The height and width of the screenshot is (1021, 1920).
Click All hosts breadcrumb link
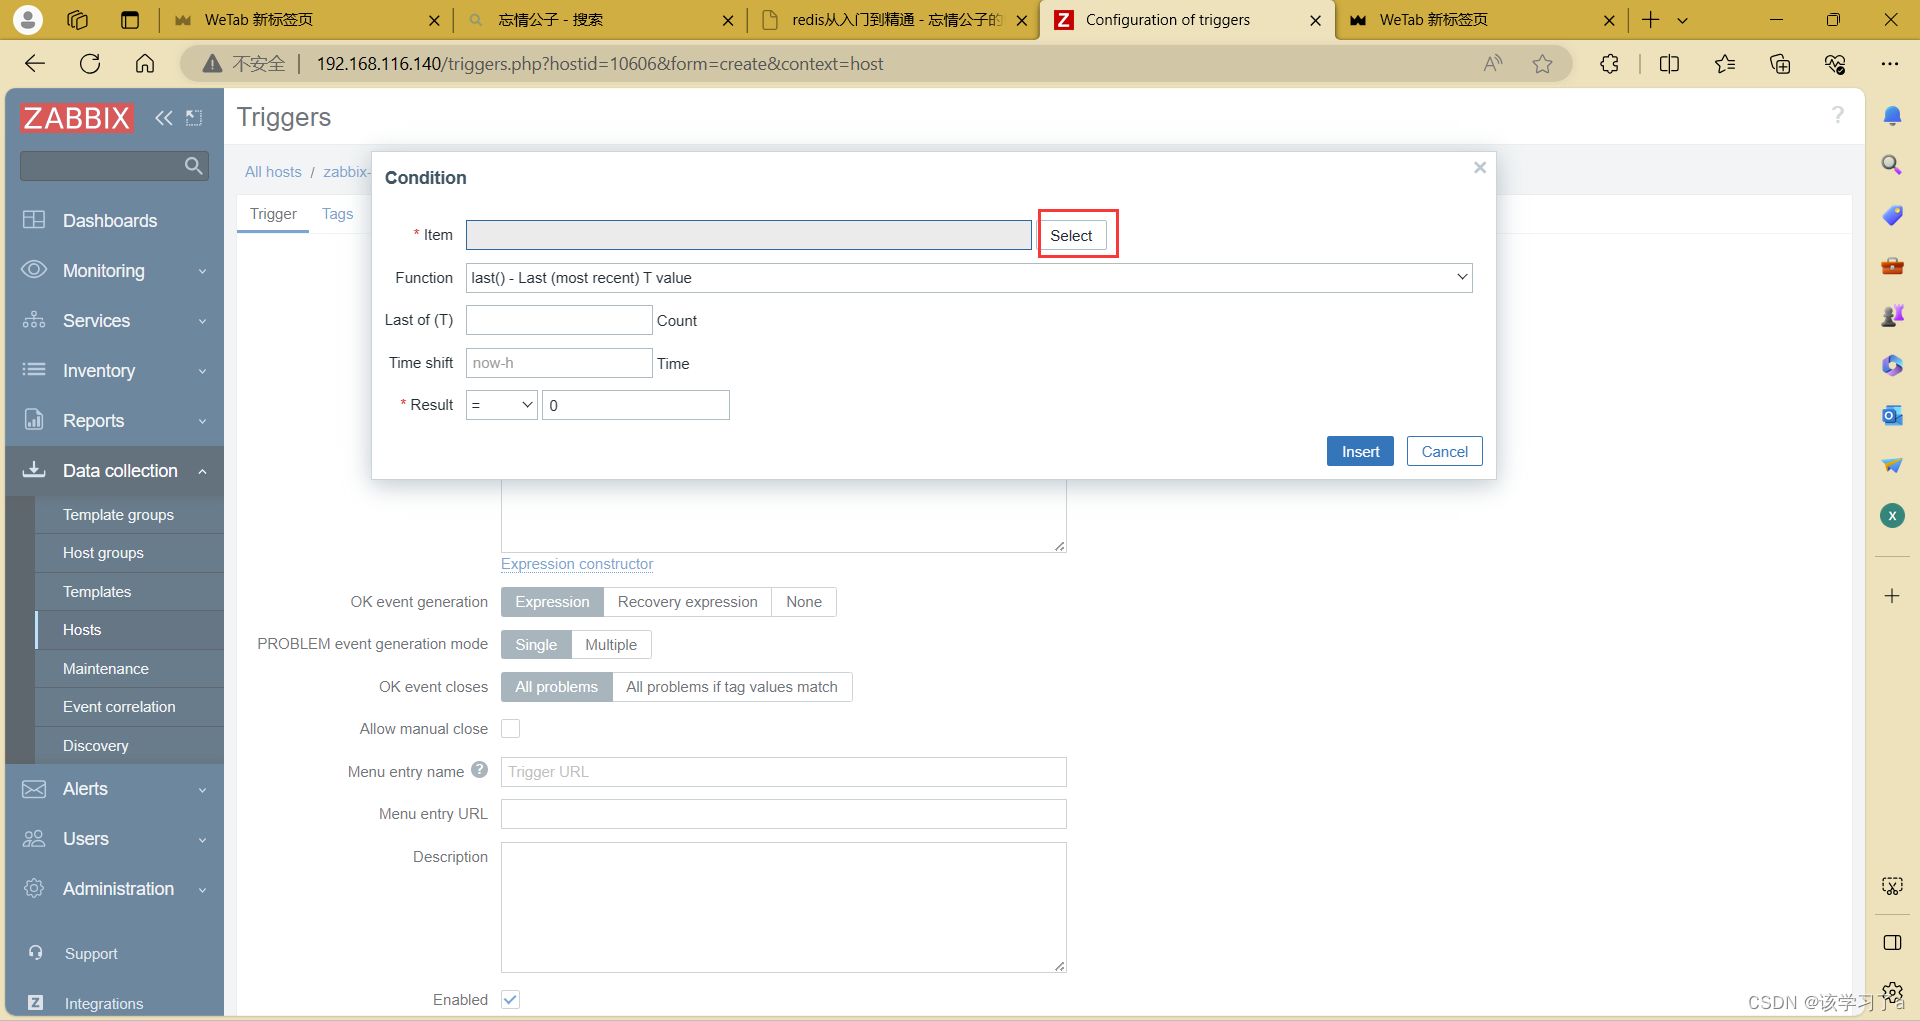point(273,172)
